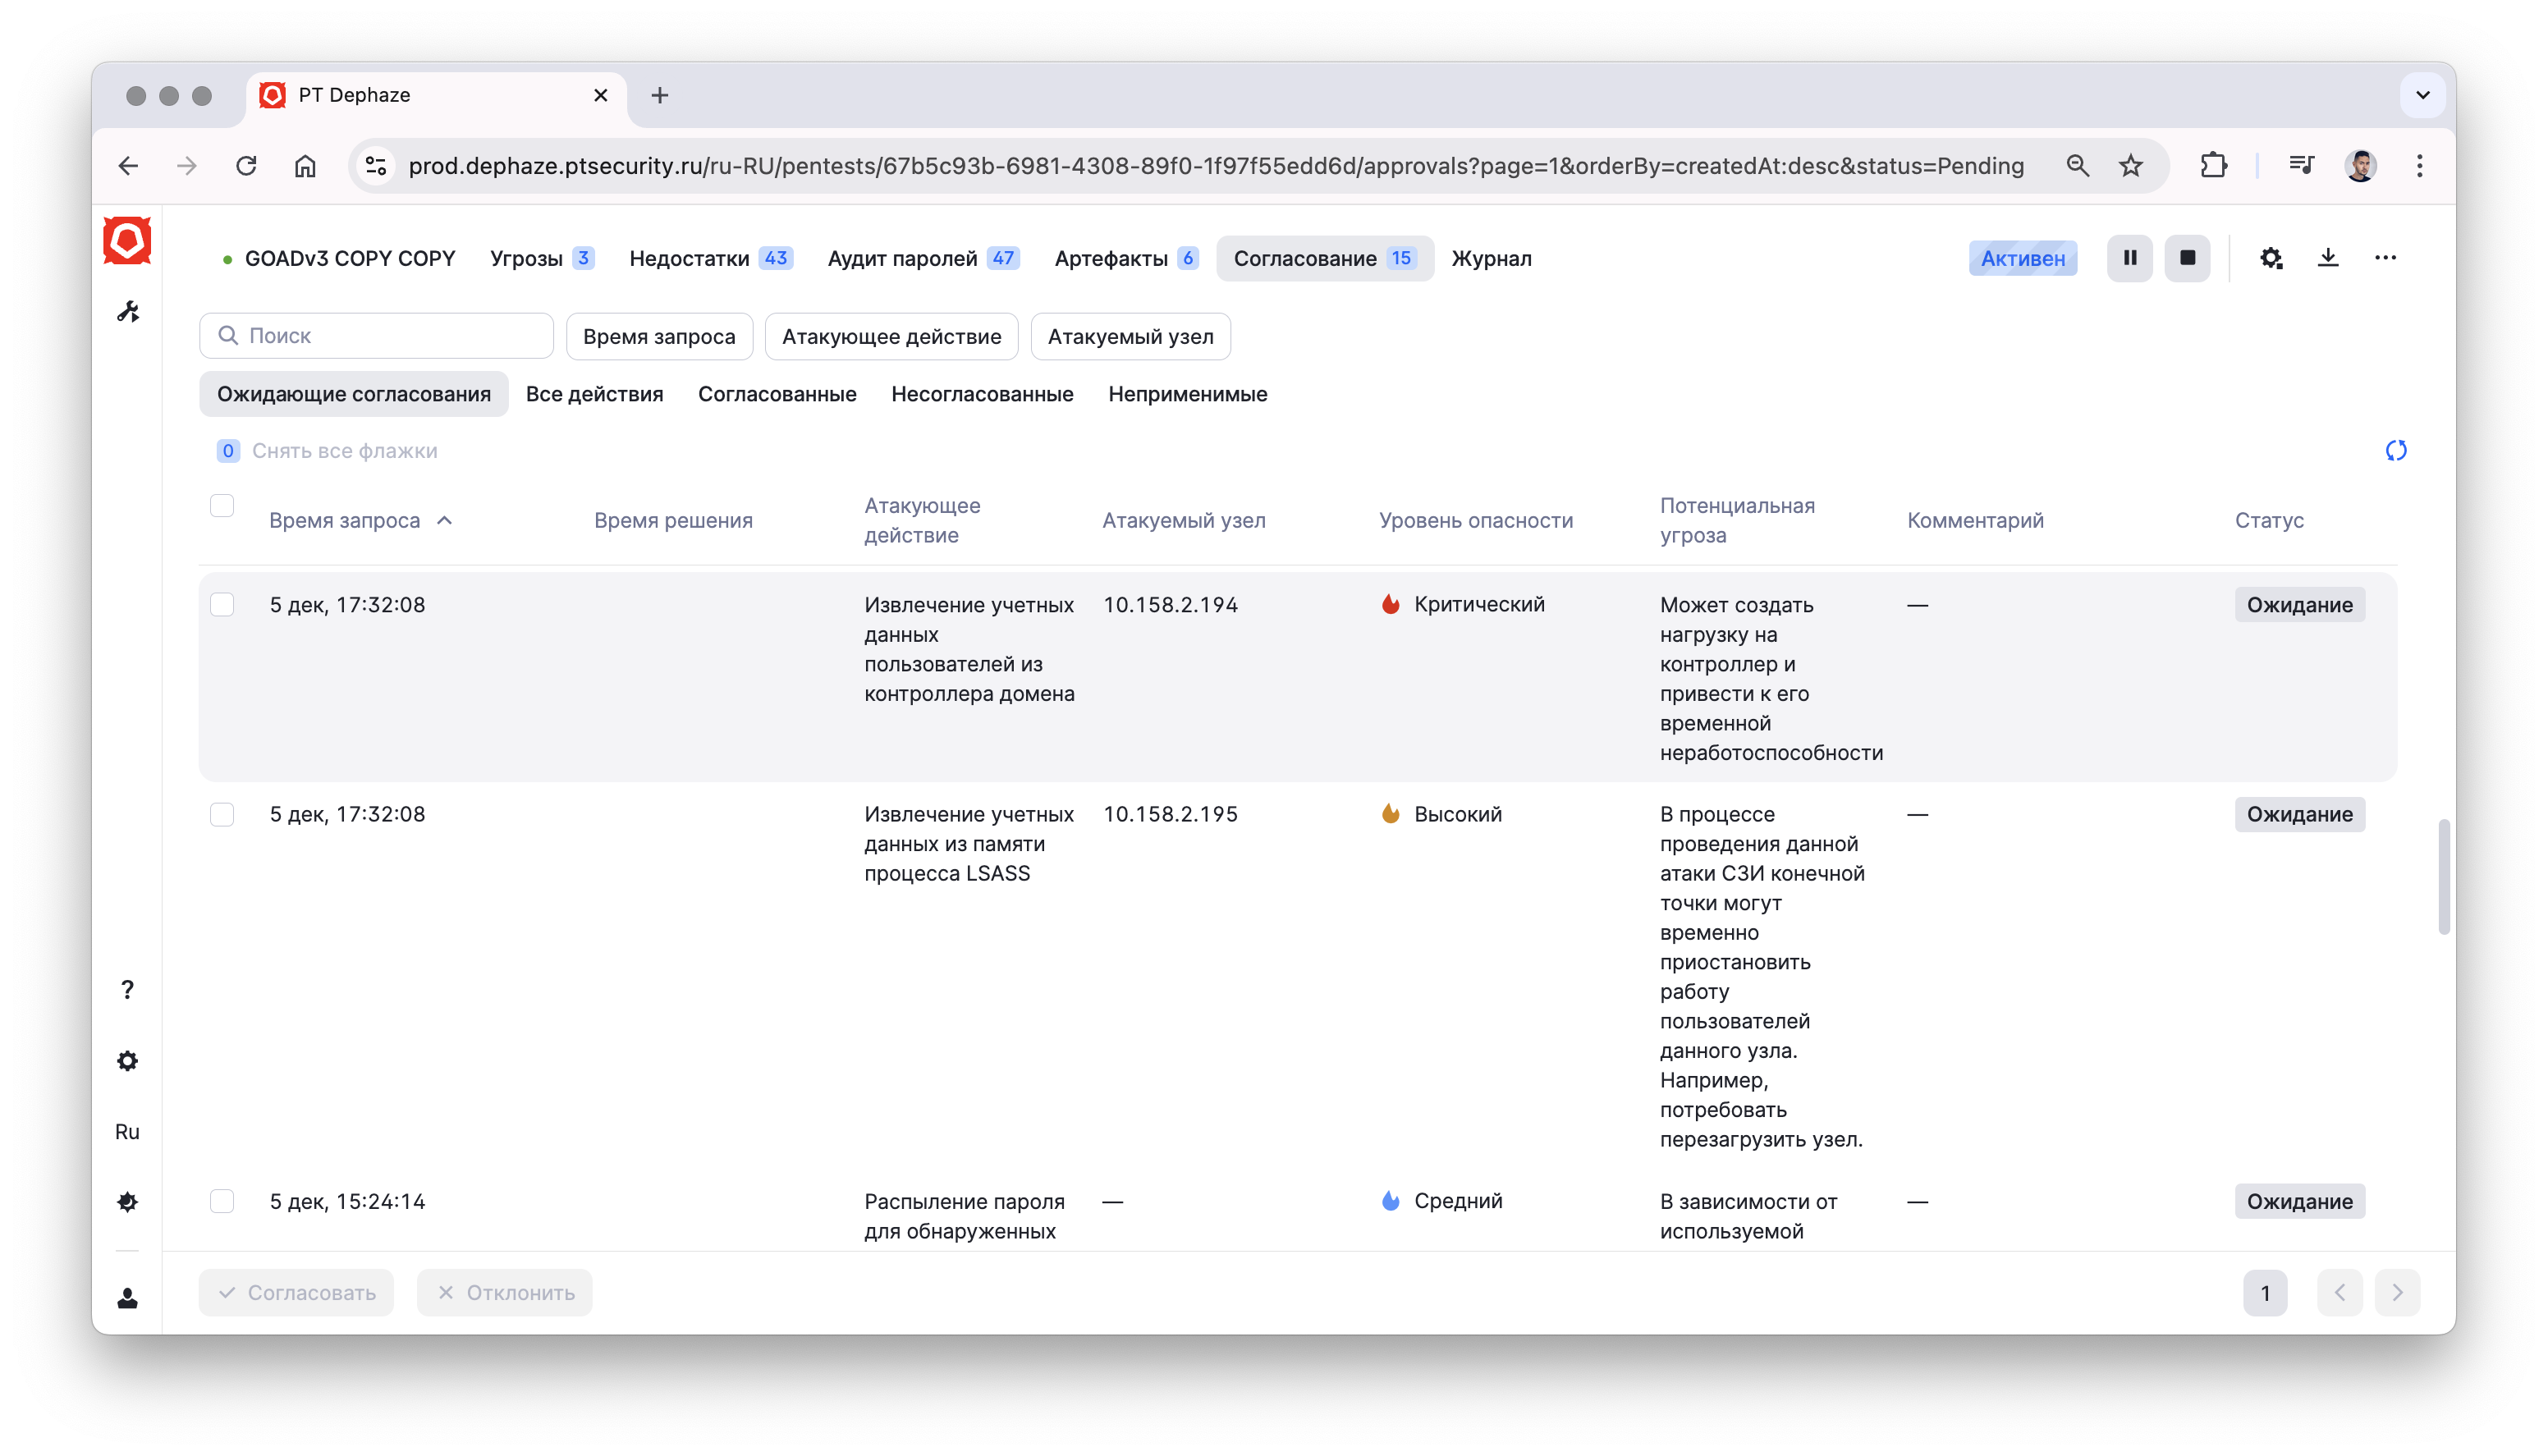
Task: Pause the active pentest
Action: point(2129,258)
